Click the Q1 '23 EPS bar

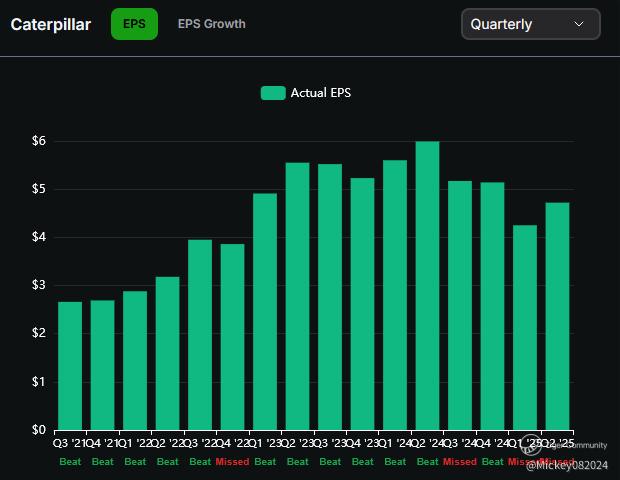tap(265, 311)
